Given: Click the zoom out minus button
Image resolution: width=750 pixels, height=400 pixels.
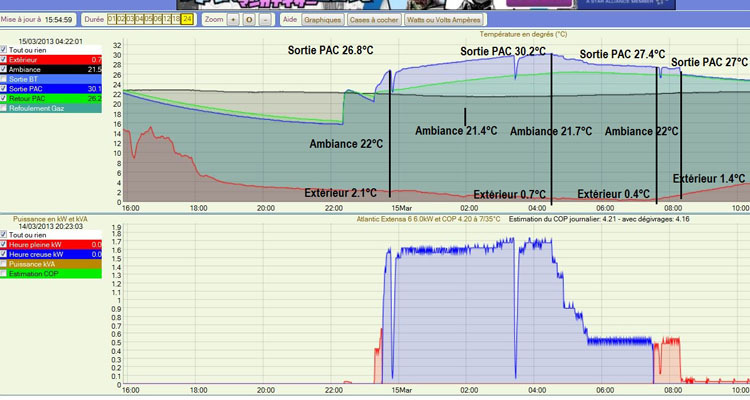Looking at the screenshot, I should coord(265,19).
